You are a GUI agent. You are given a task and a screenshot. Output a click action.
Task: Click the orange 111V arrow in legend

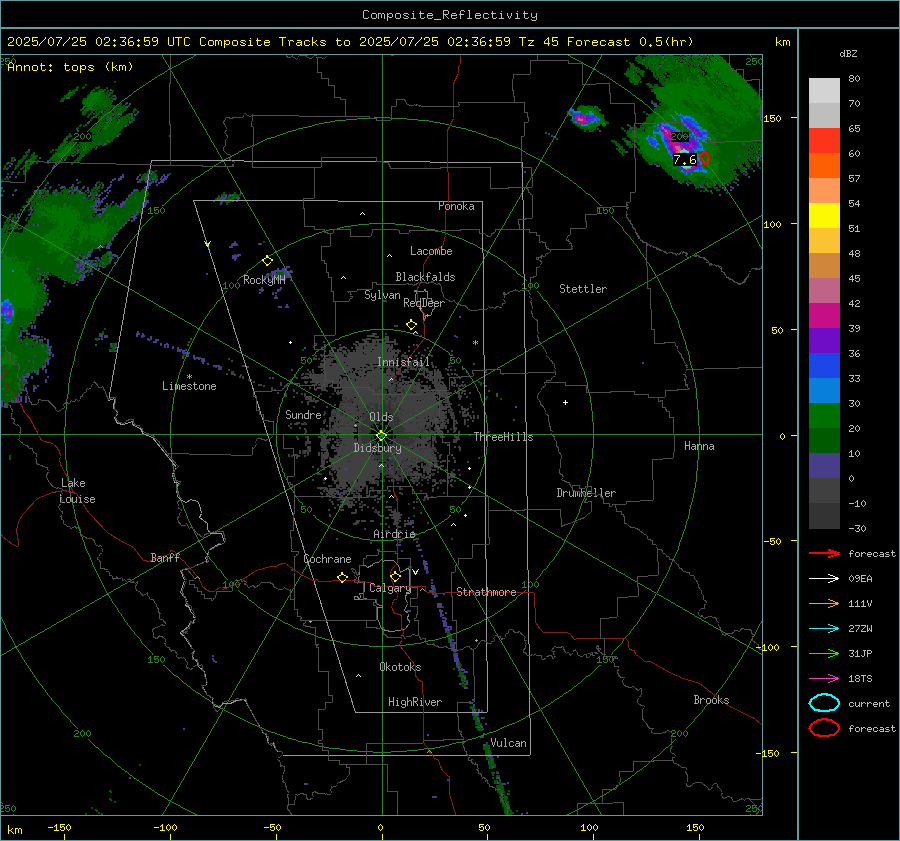tap(824, 603)
